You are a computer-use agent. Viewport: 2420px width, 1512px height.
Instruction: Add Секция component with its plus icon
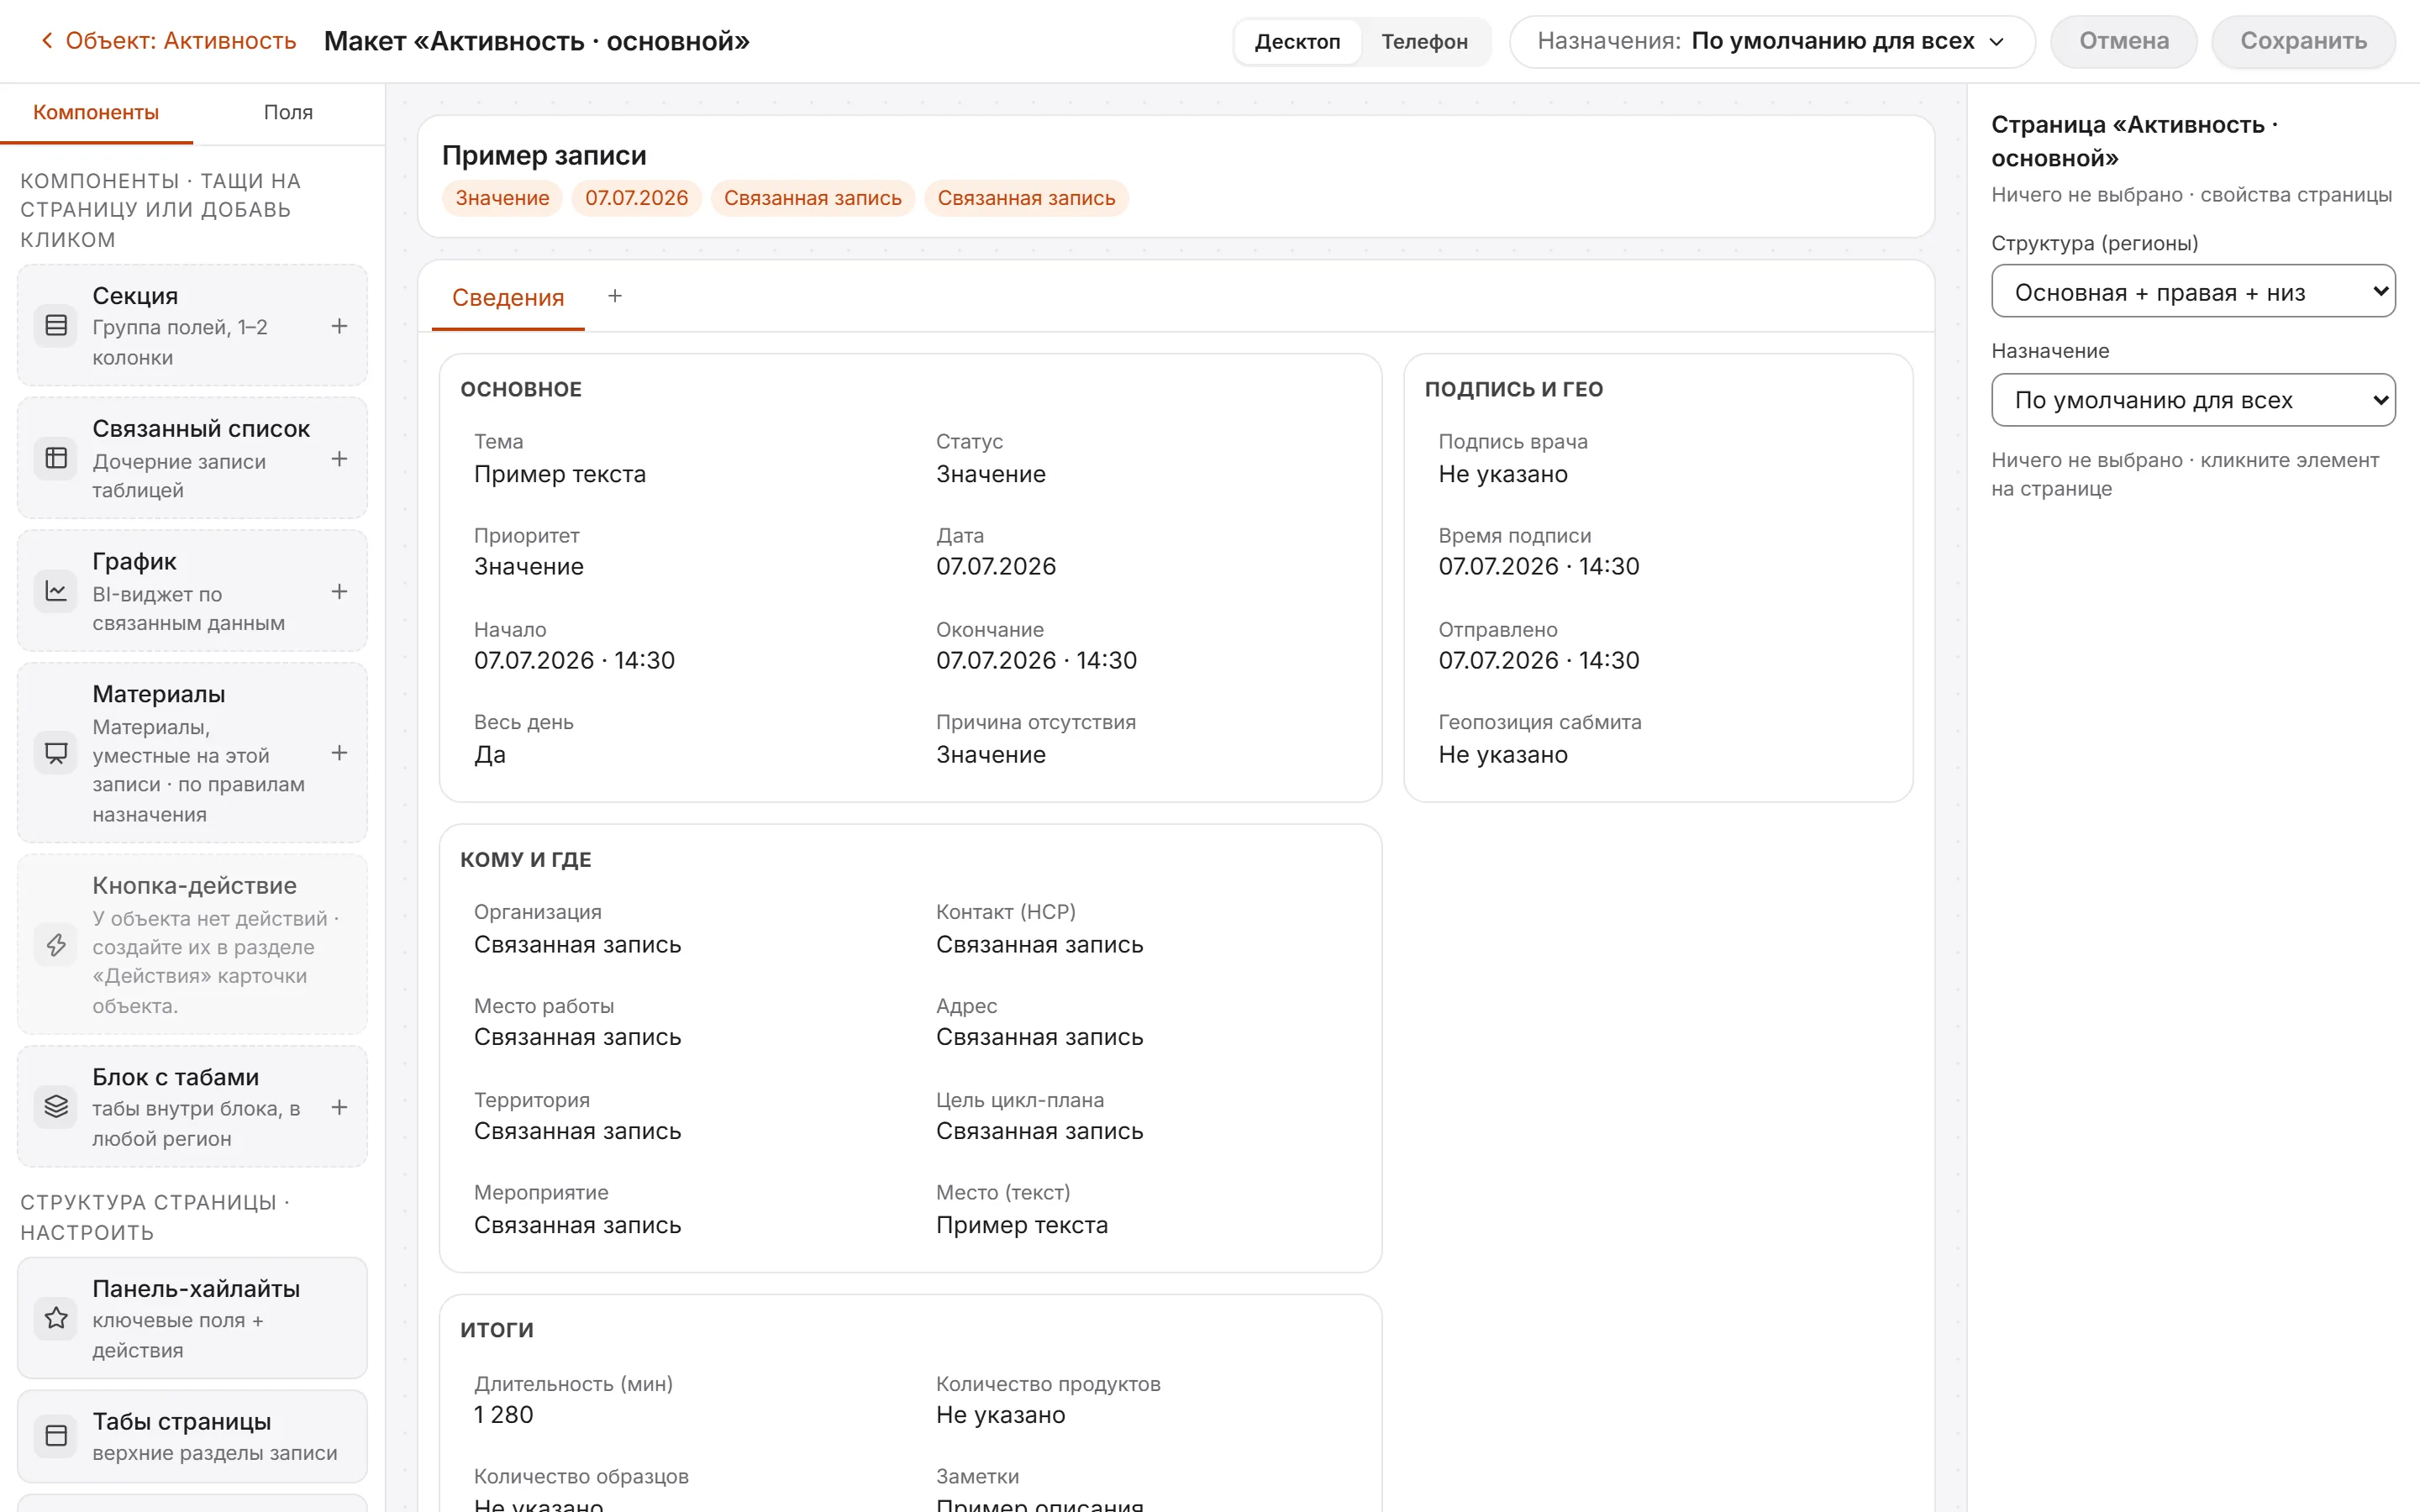pyautogui.click(x=339, y=326)
